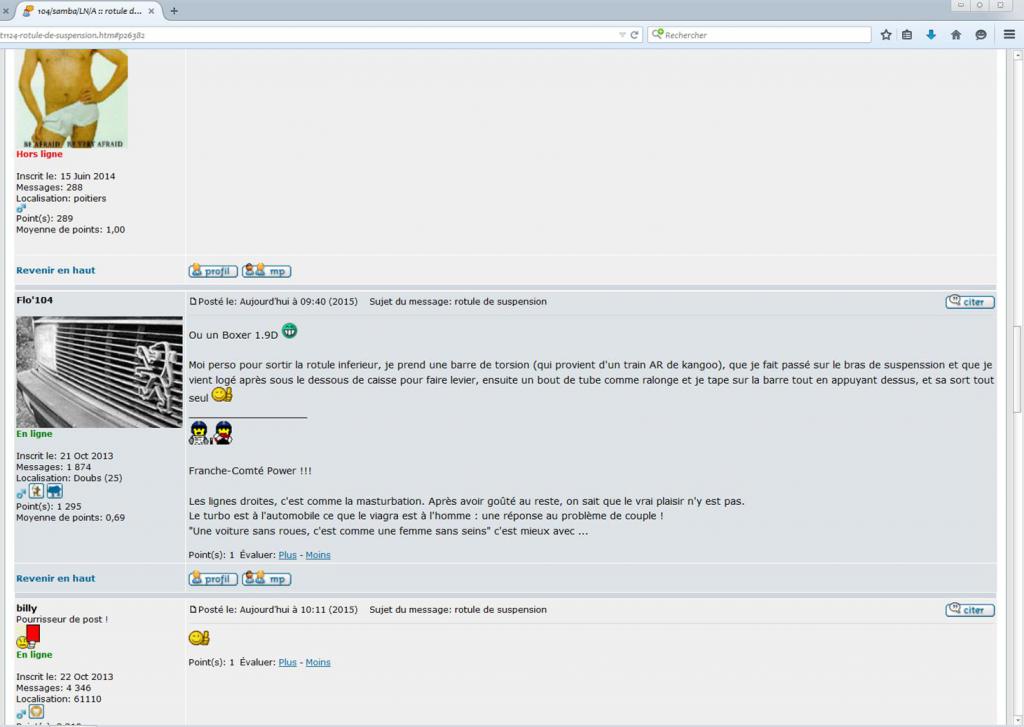Rate Flo'104's post Moins

point(318,555)
